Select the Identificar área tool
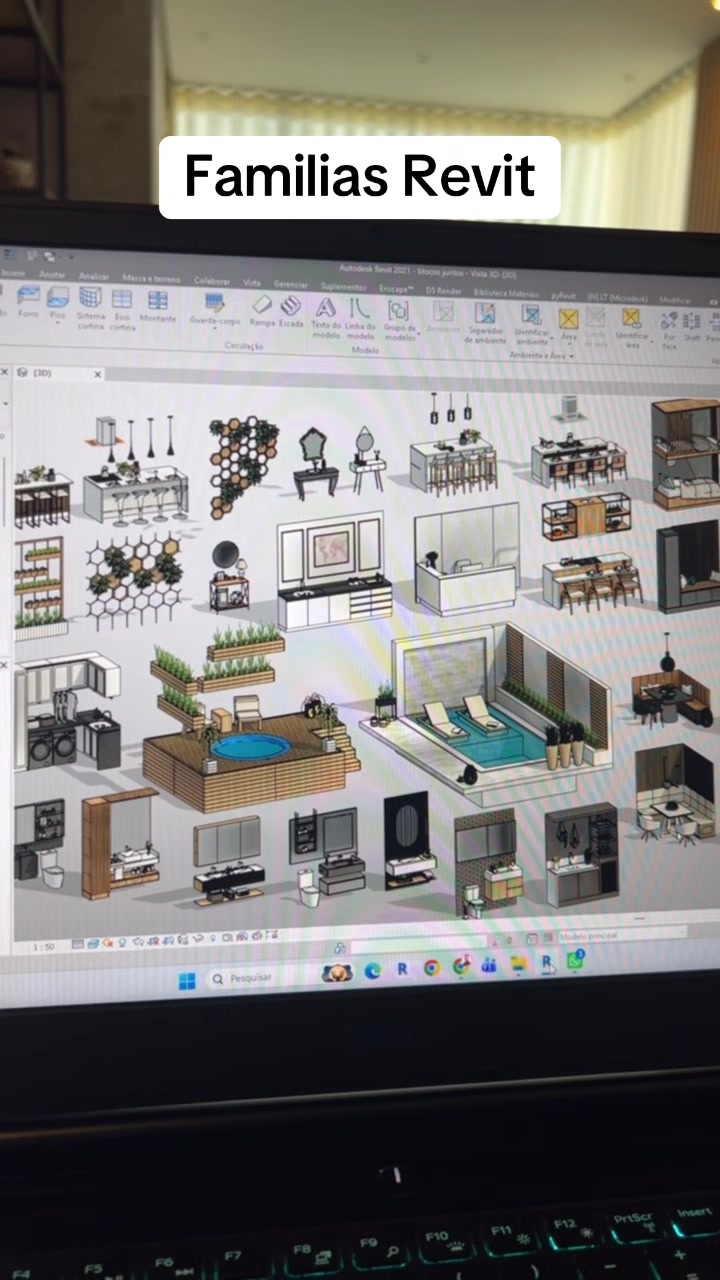 632,327
